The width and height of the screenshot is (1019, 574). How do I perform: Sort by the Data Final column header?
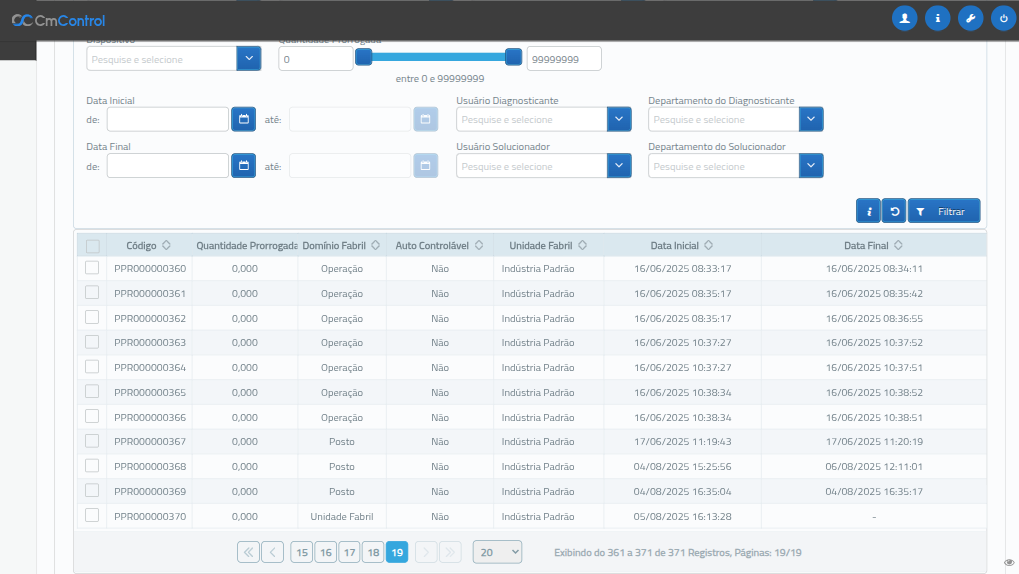tap(872, 245)
